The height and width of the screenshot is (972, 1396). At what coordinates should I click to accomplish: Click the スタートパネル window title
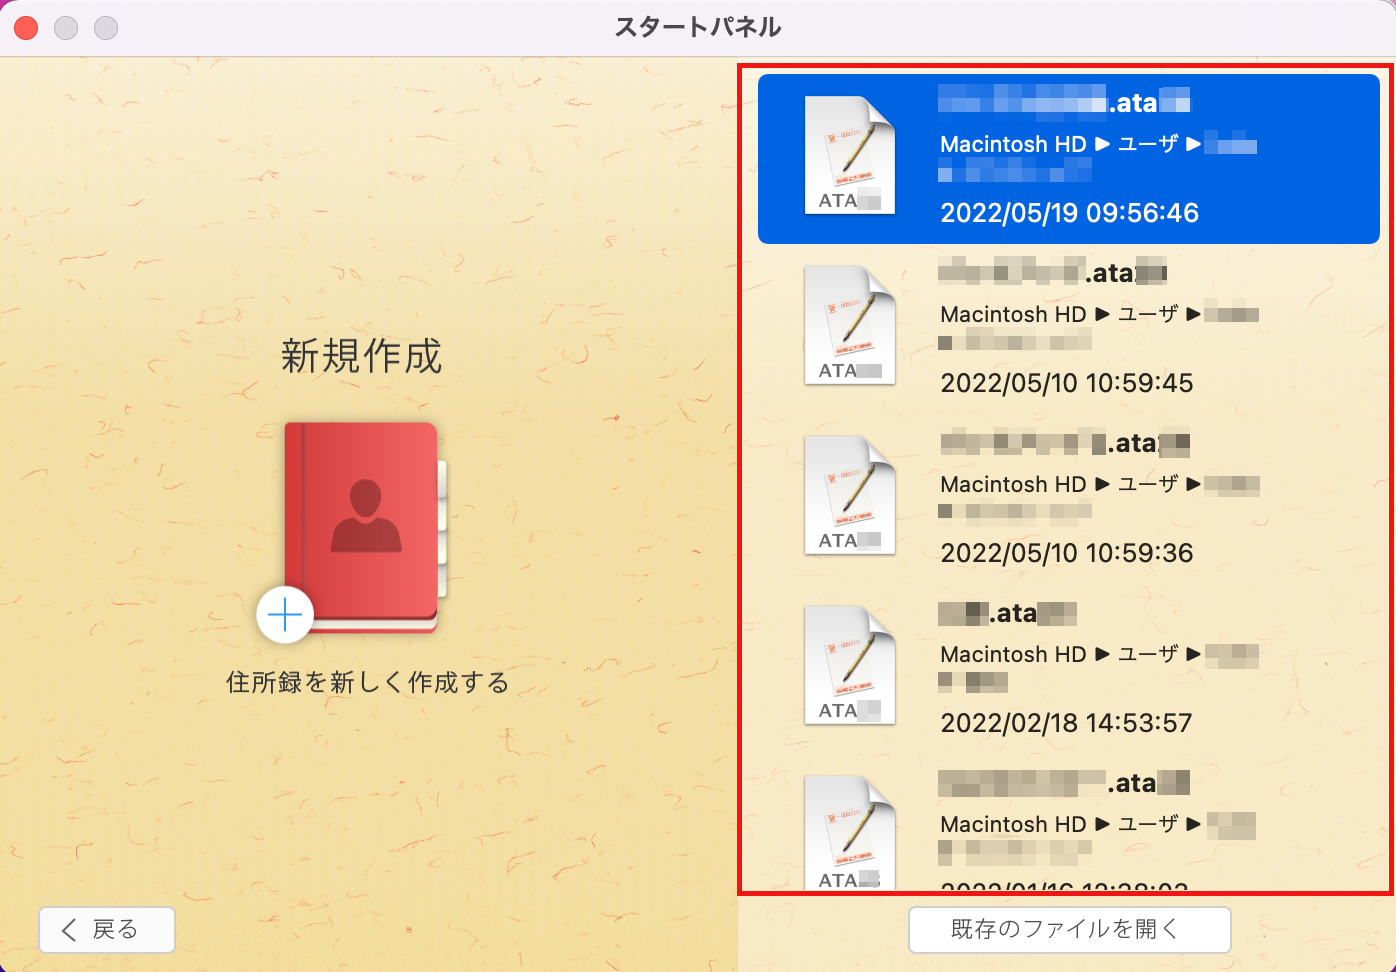(x=697, y=27)
